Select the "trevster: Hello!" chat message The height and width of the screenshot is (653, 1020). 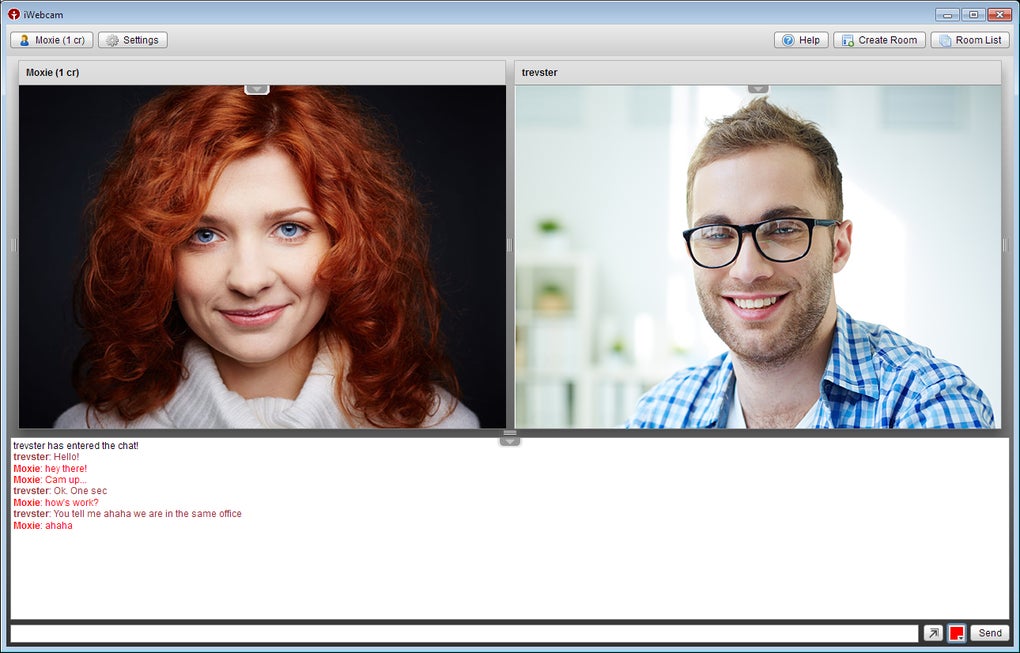(x=46, y=457)
